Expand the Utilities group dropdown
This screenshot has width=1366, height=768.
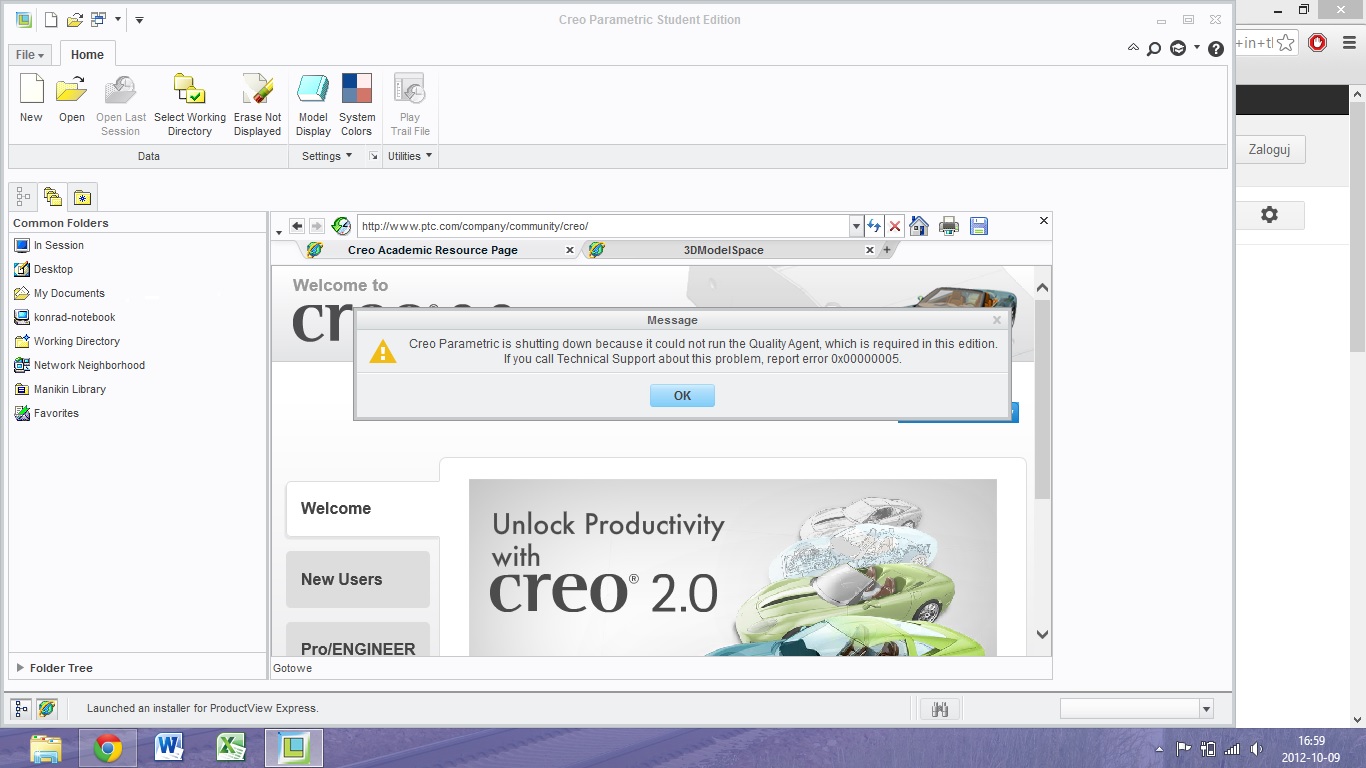point(410,156)
